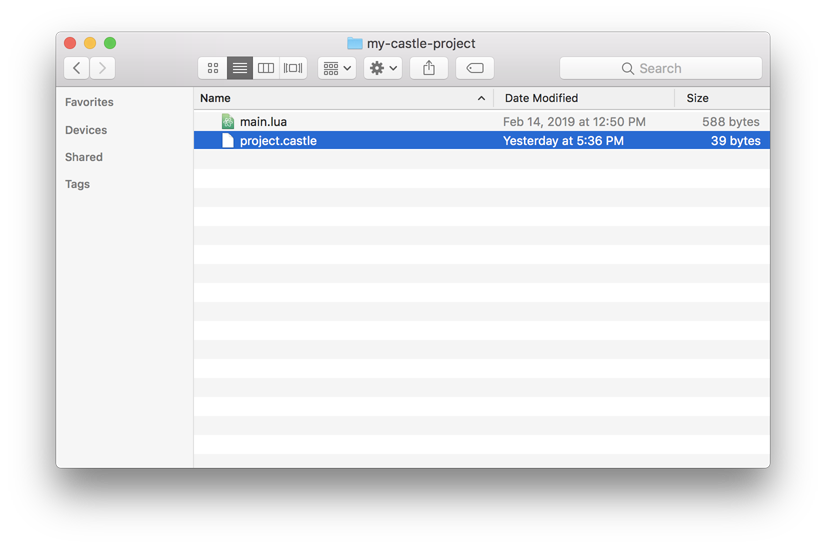Click the main.lua file icon
Image resolution: width=826 pixels, height=548 pixels.
pyautogui.click(x=228, y=122)
